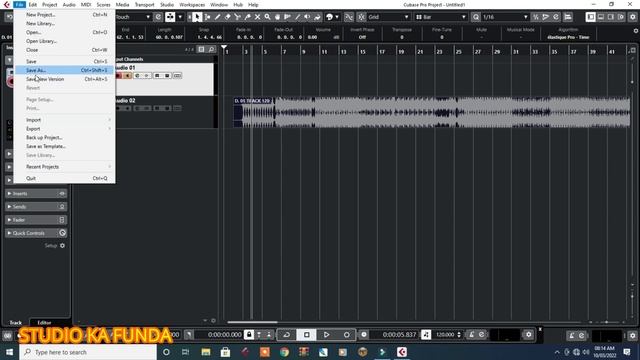640x360 pixels.
Task: Click the 120.000 tempo field
Action: pyautogui.click(x=445, y=335)
